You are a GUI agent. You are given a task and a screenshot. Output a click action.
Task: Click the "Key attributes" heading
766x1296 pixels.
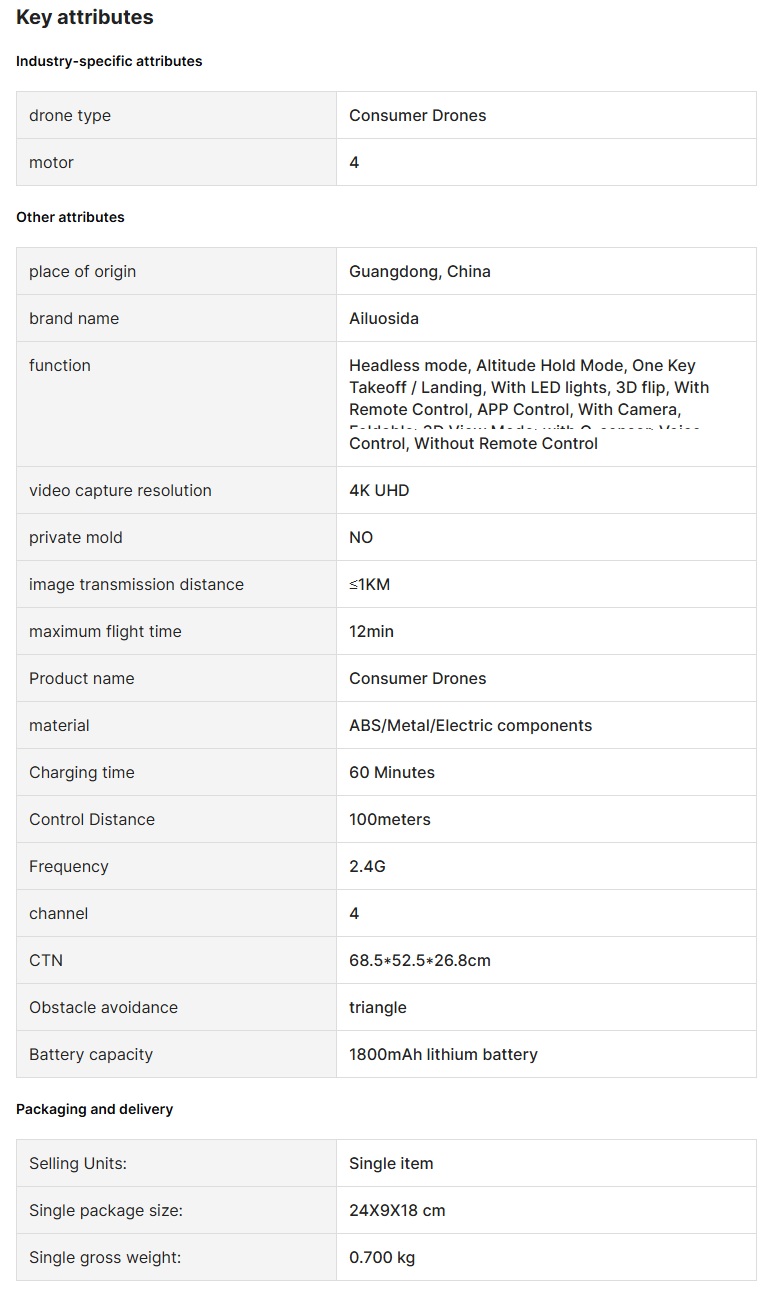point(85,17)
